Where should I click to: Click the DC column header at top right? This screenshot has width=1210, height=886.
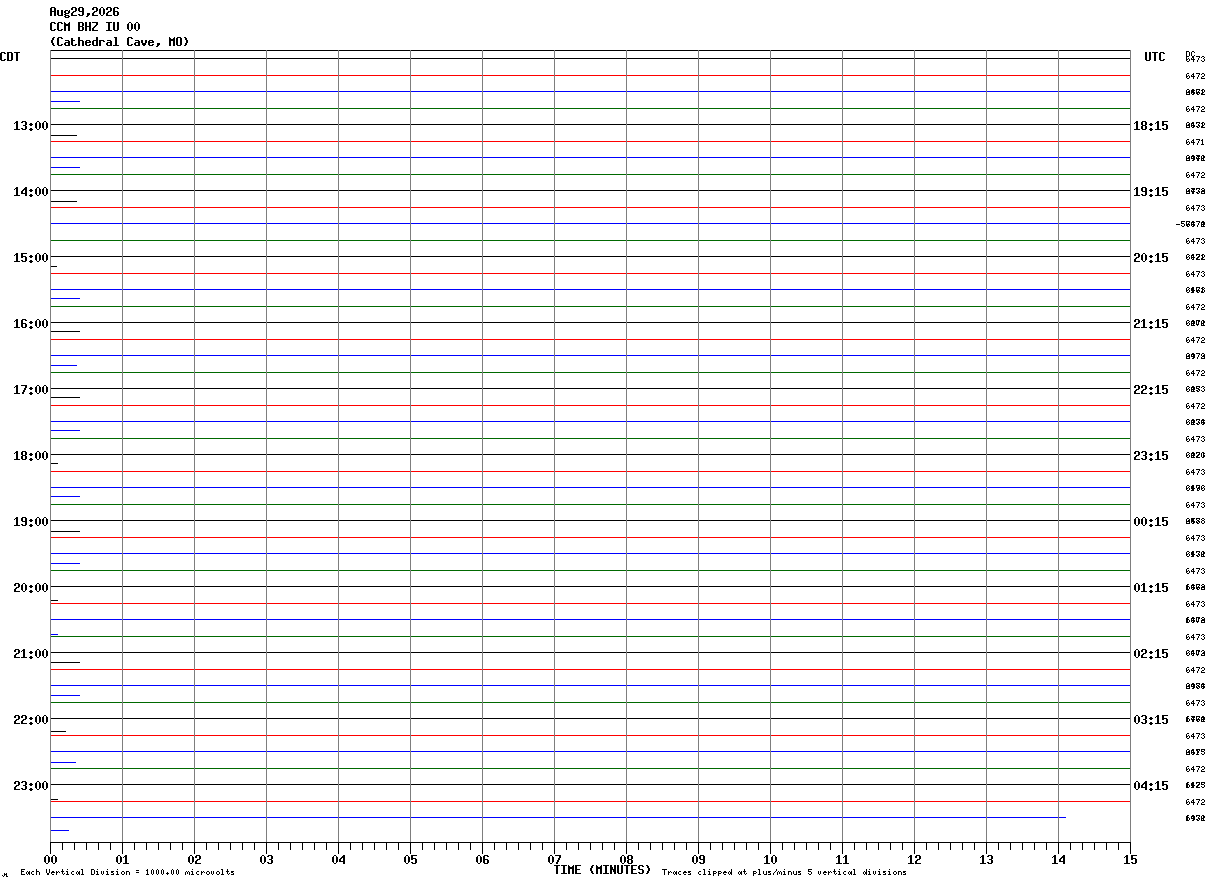1190,54
